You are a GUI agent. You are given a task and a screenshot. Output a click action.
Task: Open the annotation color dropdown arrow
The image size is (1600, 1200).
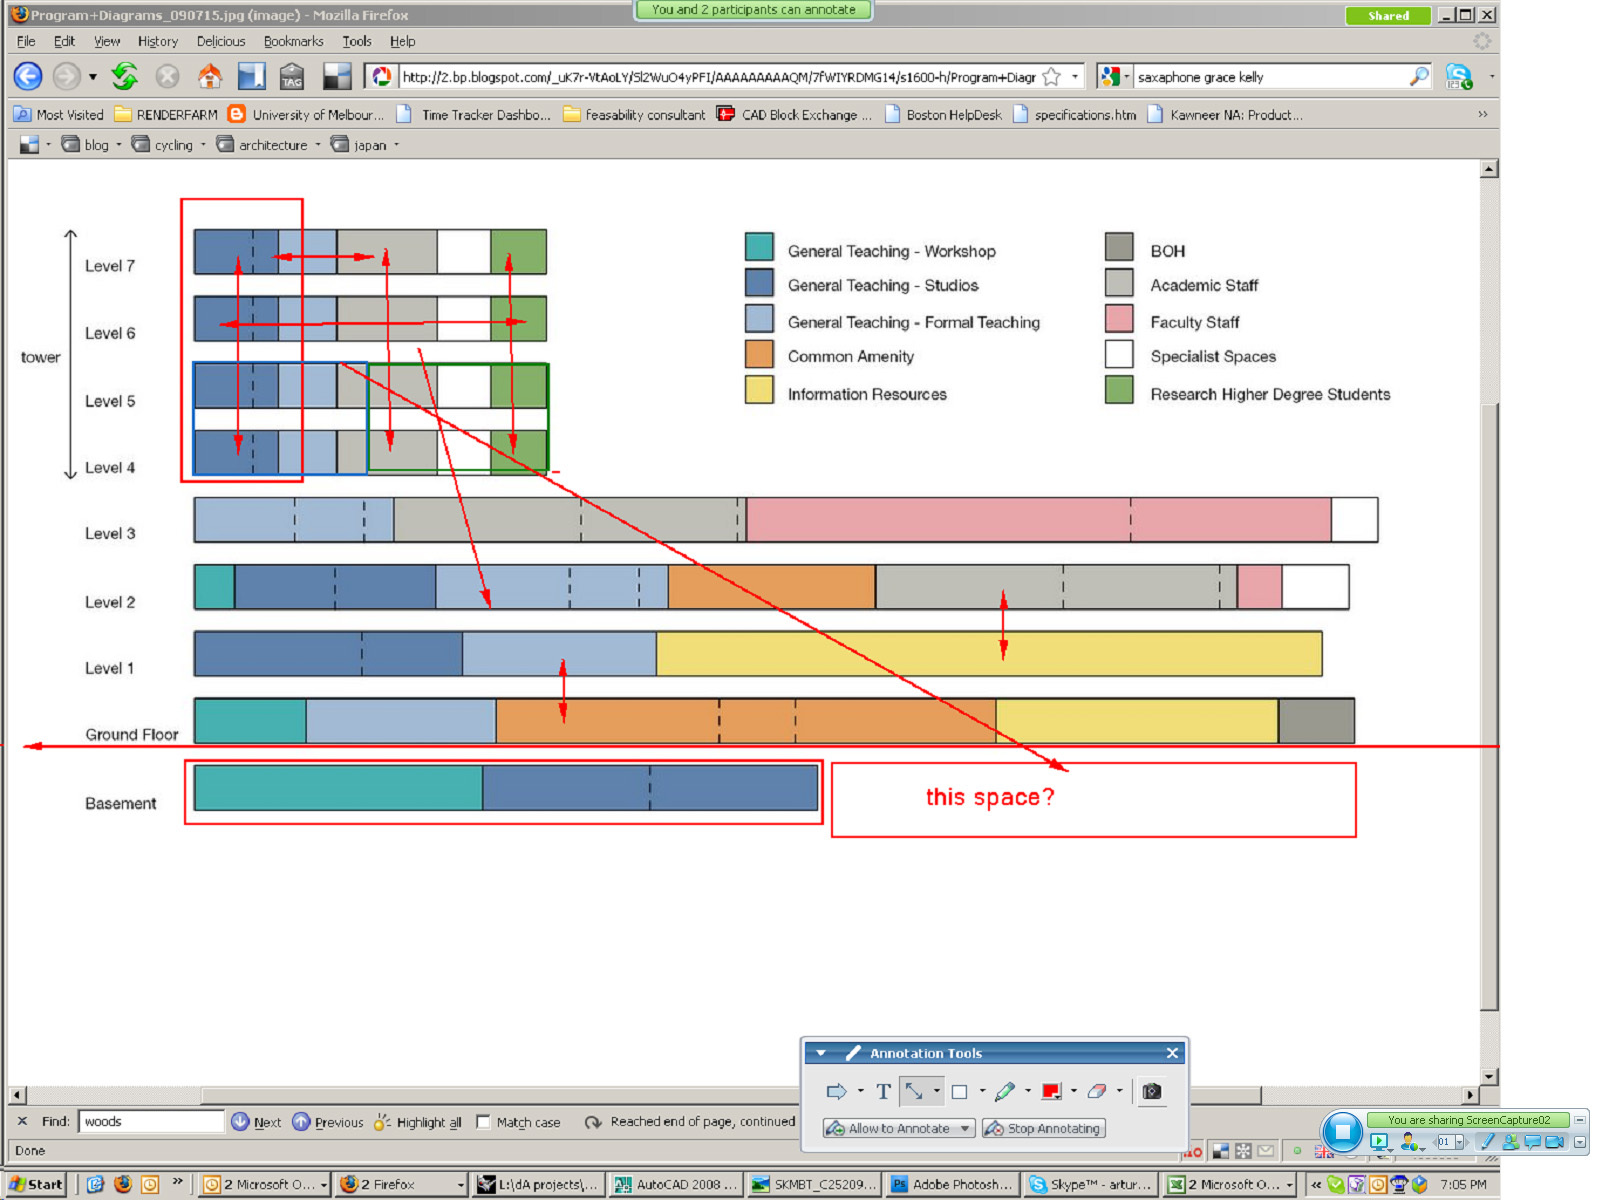pyautogui.click(x=1074, y=1091)
